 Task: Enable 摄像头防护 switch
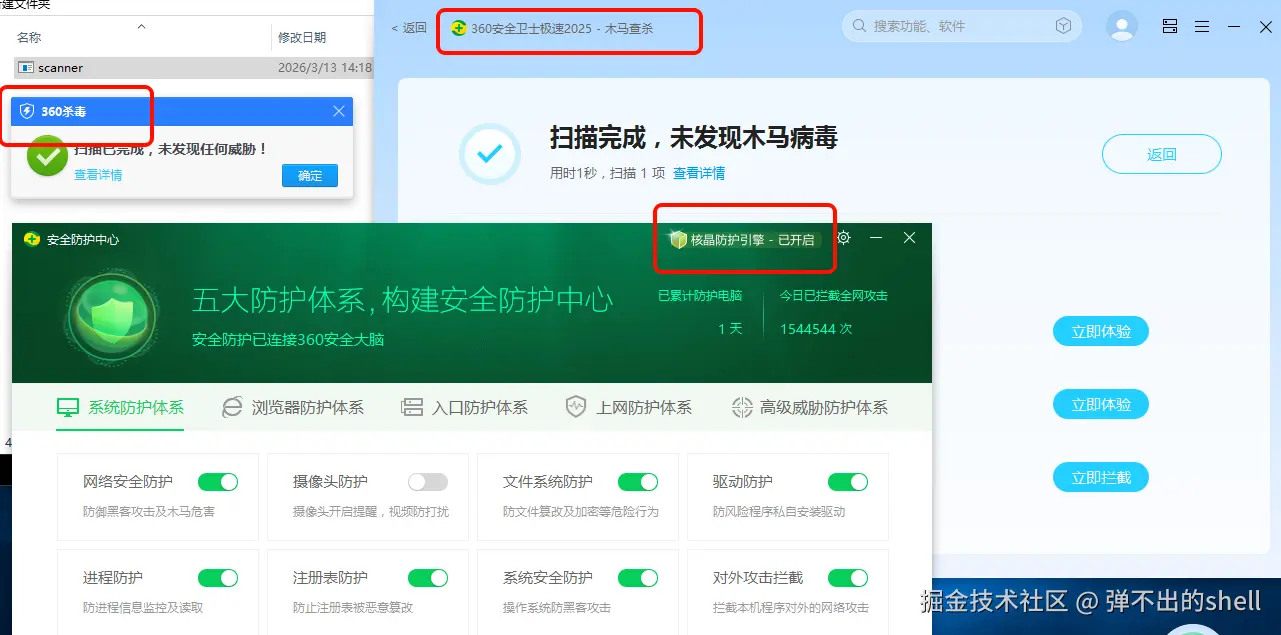click(428, 482)
